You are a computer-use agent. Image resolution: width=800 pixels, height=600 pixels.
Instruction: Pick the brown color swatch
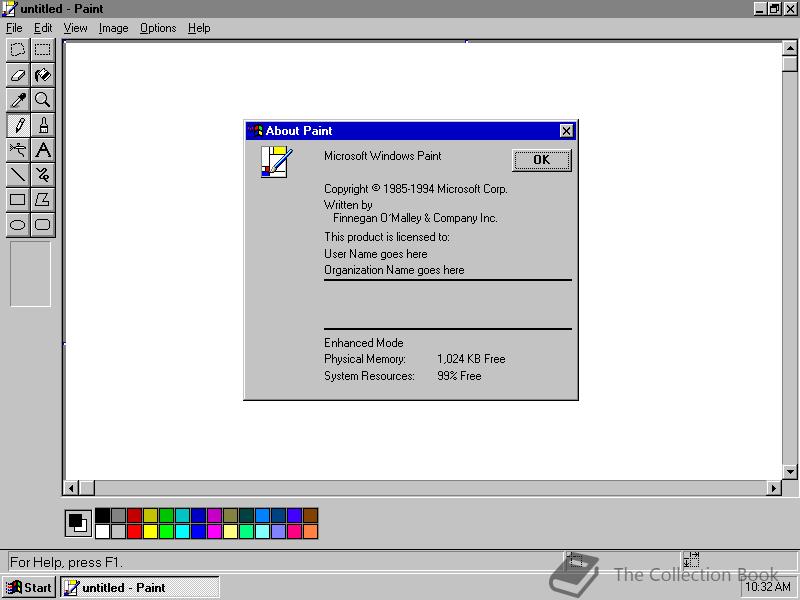[x=310, y=515]
